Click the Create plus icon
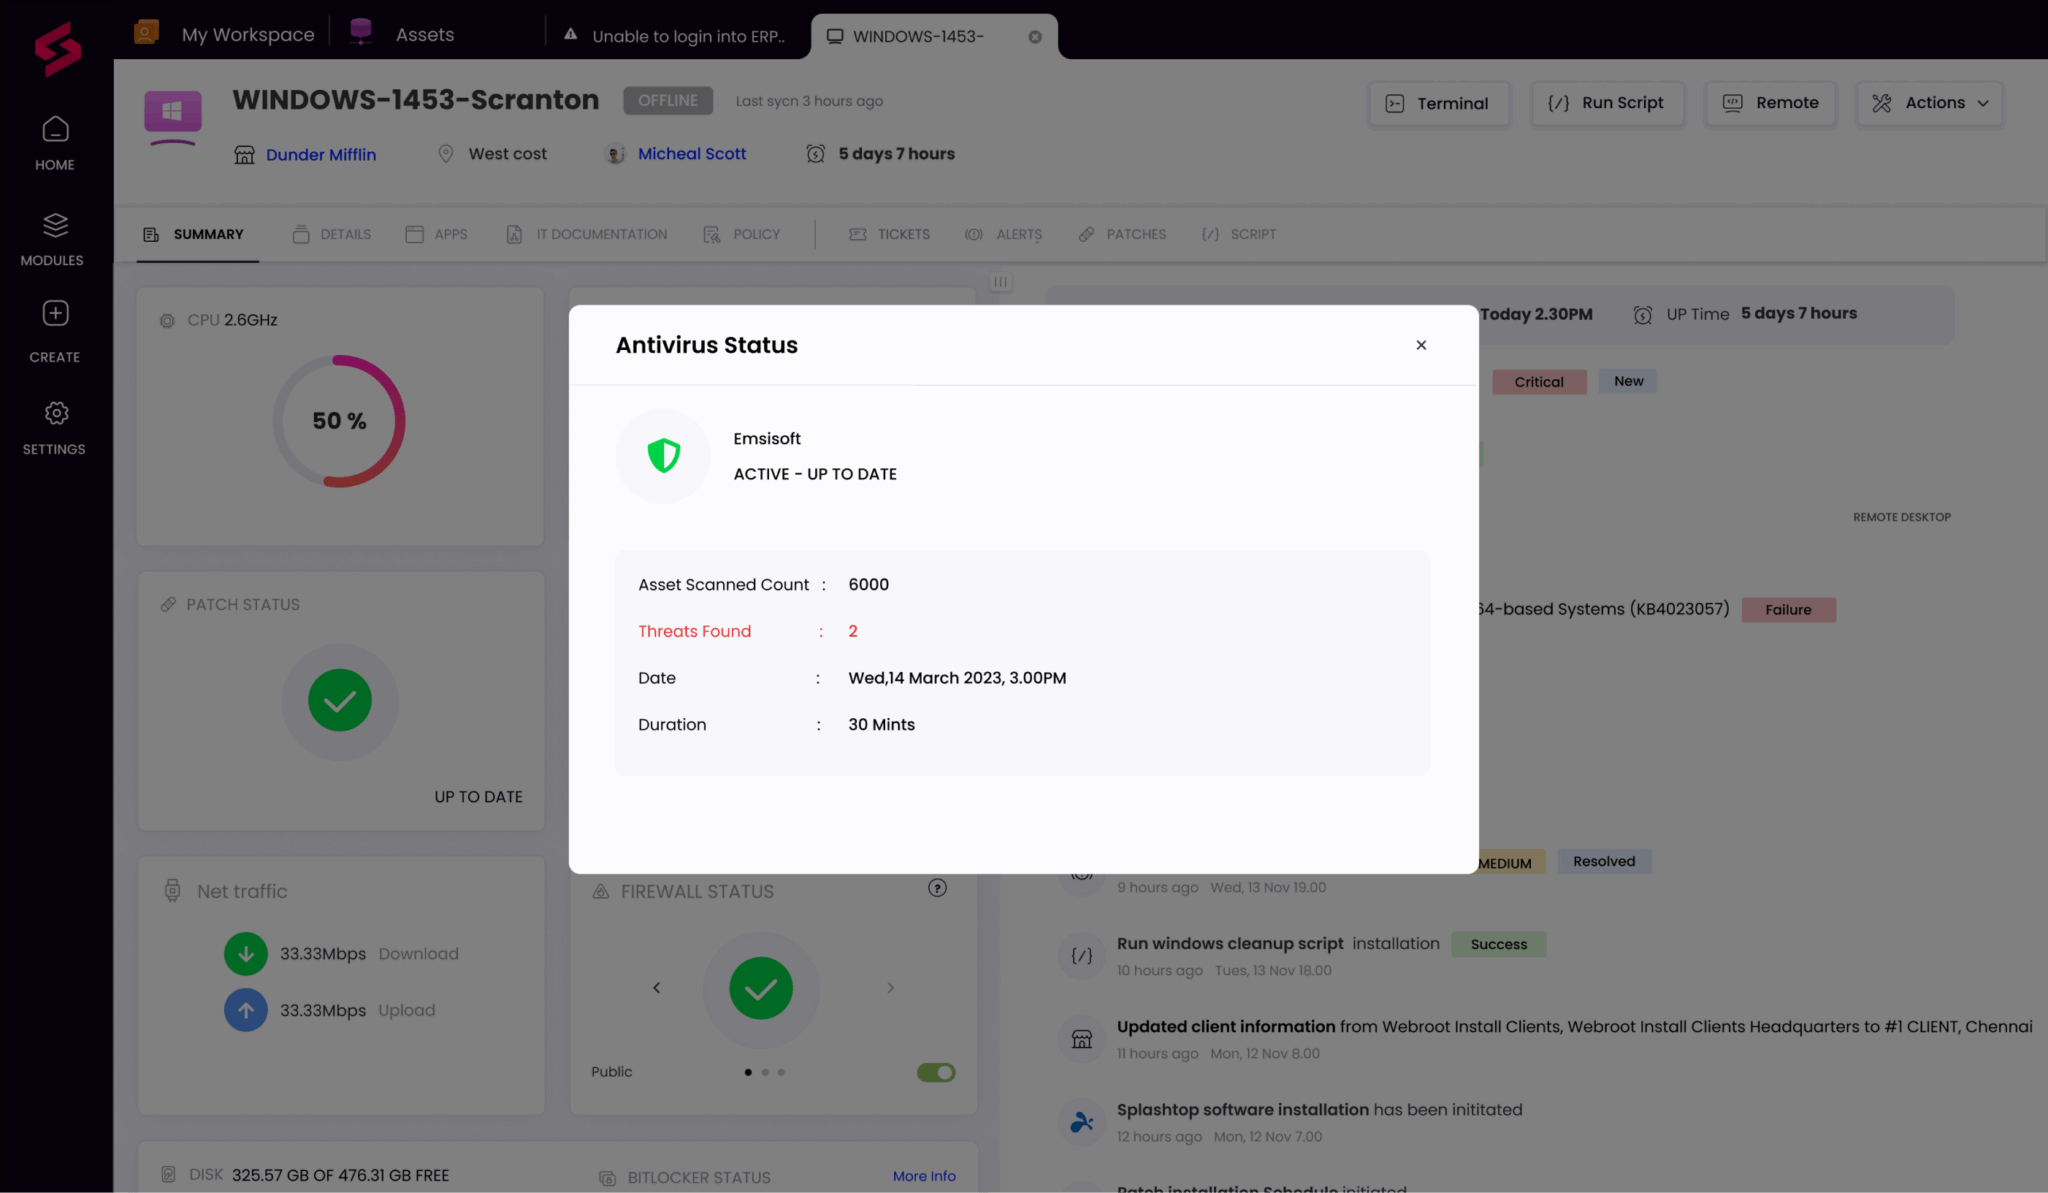The width and height of the screenshot is (2048, 1193). [x=55, y=314]
